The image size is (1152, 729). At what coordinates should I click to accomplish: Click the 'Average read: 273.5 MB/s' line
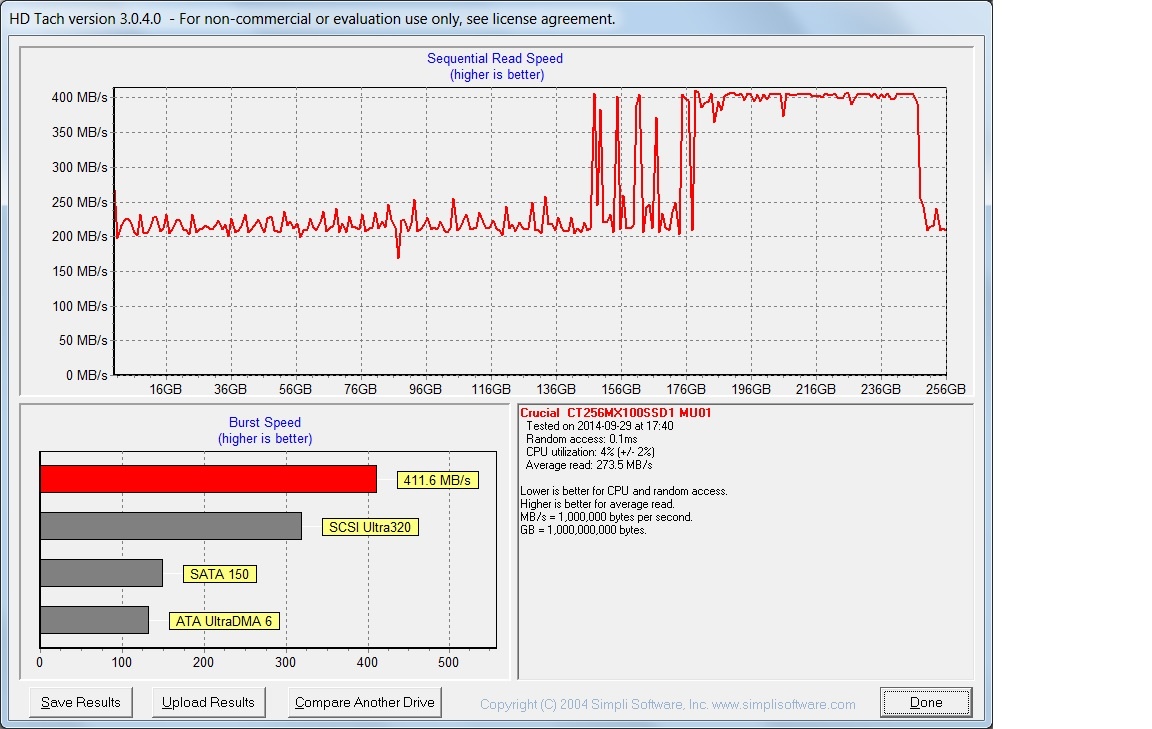[x=589, y=466]
